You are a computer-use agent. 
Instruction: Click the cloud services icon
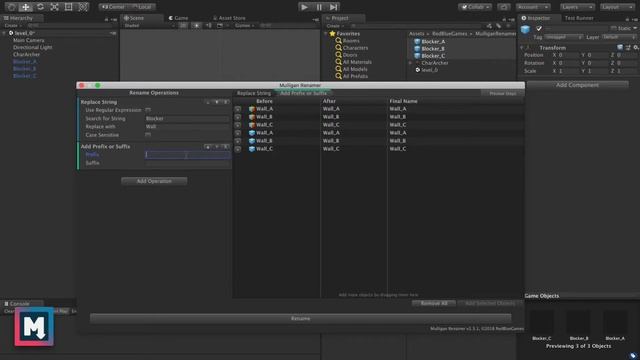pos(504,7)
